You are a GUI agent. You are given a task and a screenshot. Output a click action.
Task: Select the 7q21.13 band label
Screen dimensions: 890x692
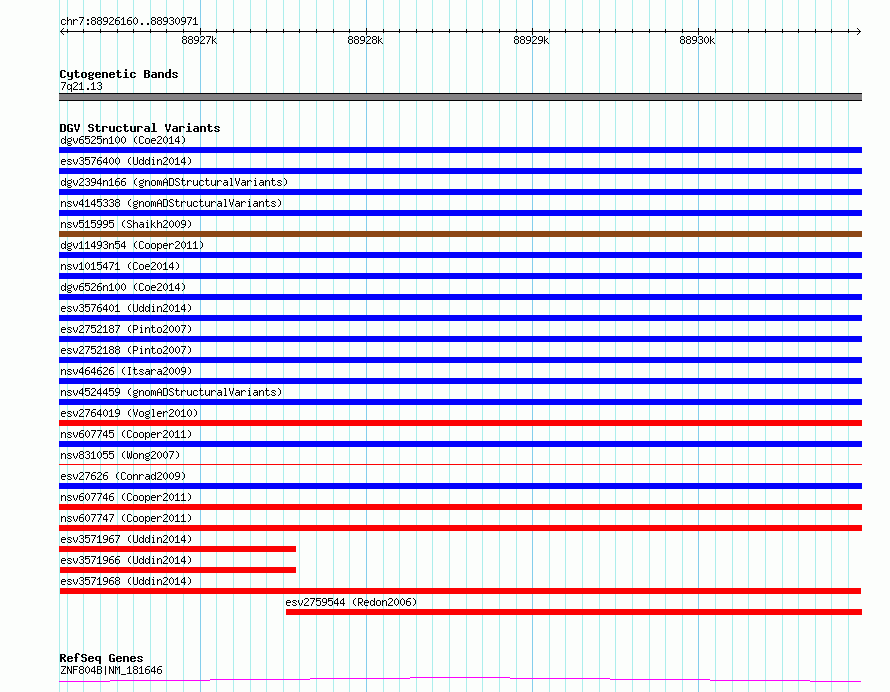[81, 86]
